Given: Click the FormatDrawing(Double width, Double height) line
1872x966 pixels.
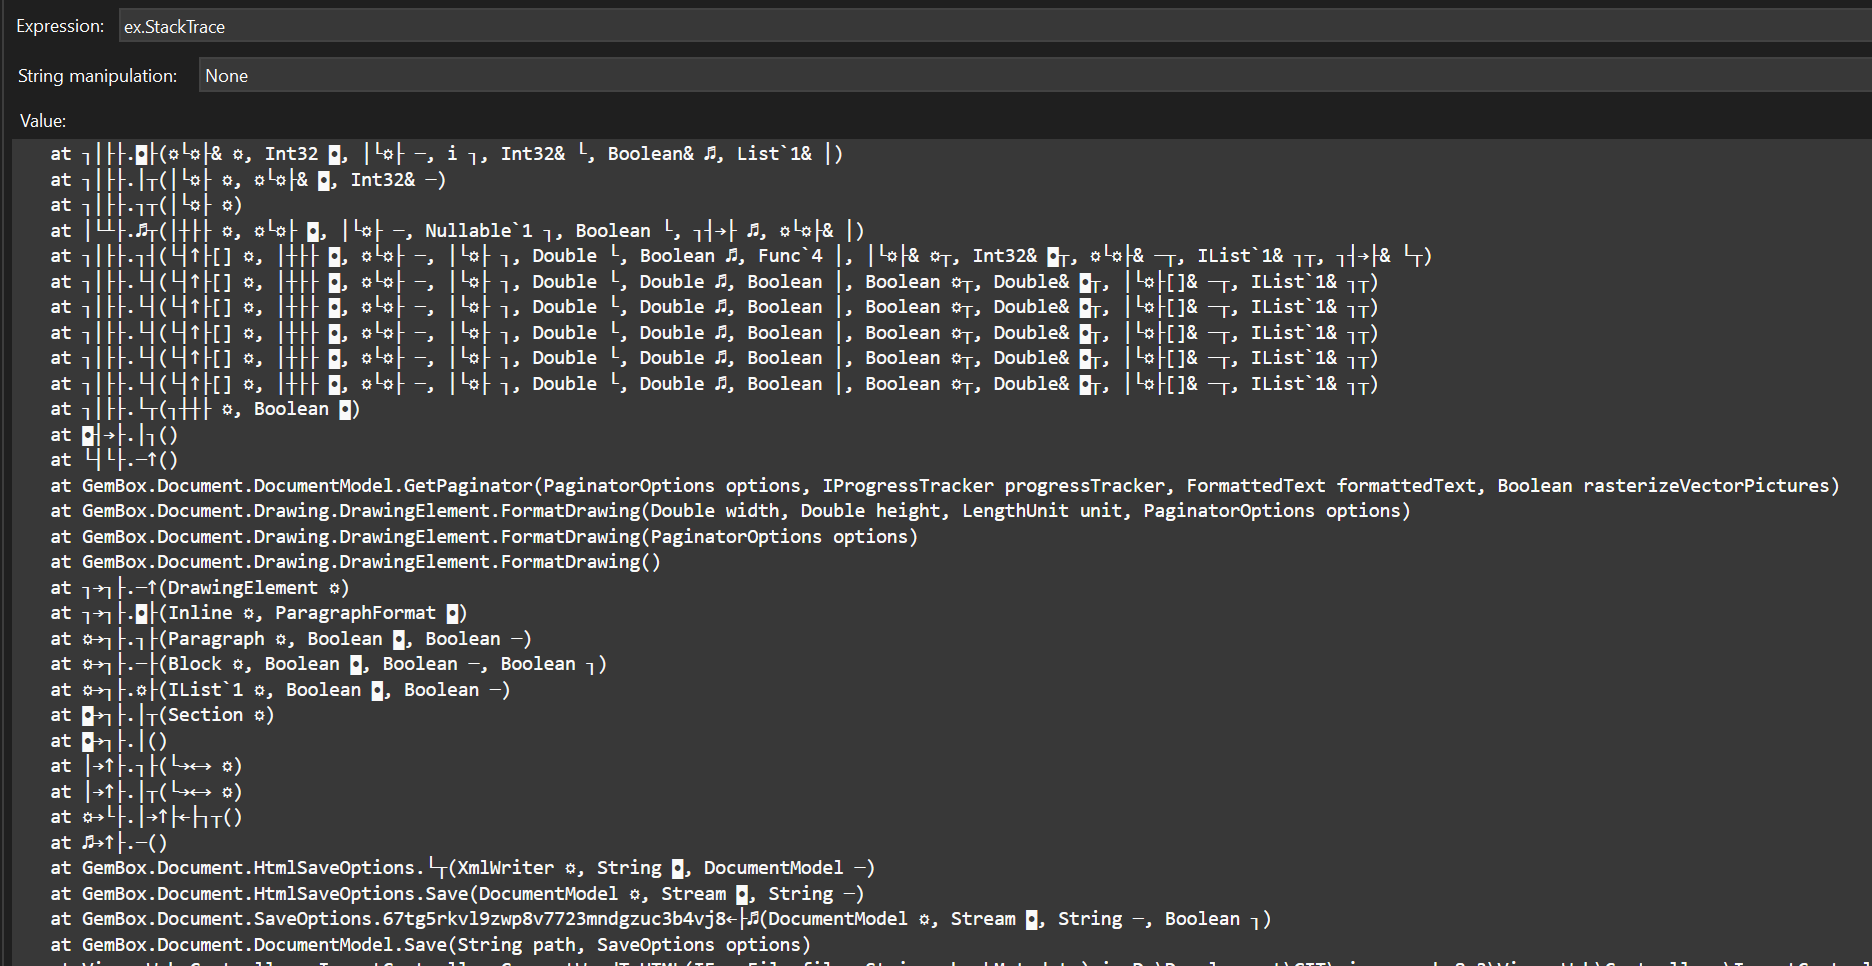Looking at the screenshot, I should [x=730, y=511].
